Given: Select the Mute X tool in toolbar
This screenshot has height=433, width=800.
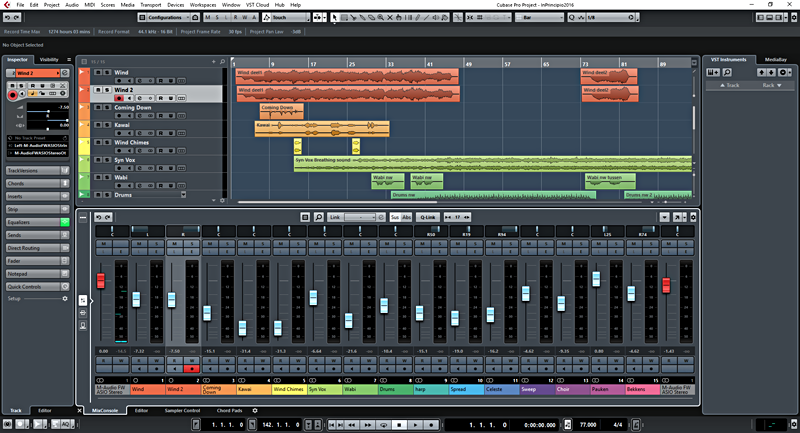Looking at the screenshot, I should pos(390,17).
